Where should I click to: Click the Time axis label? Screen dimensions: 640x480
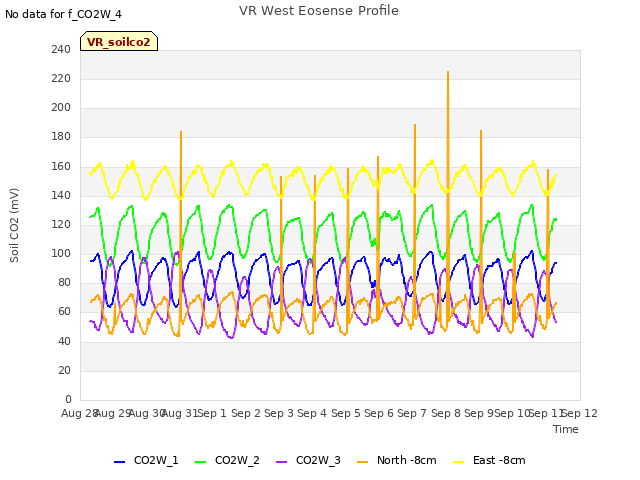point(566,429)
